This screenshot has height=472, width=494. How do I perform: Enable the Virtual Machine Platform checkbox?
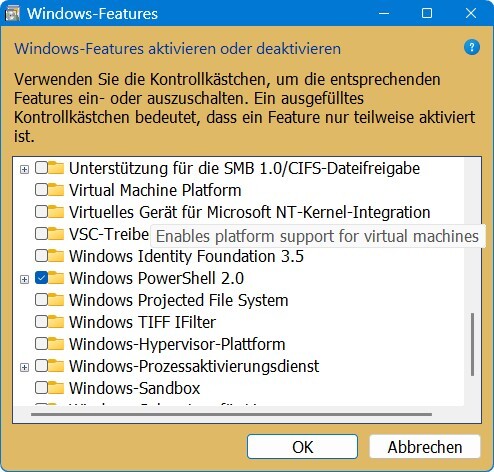(x=41, y=190)
